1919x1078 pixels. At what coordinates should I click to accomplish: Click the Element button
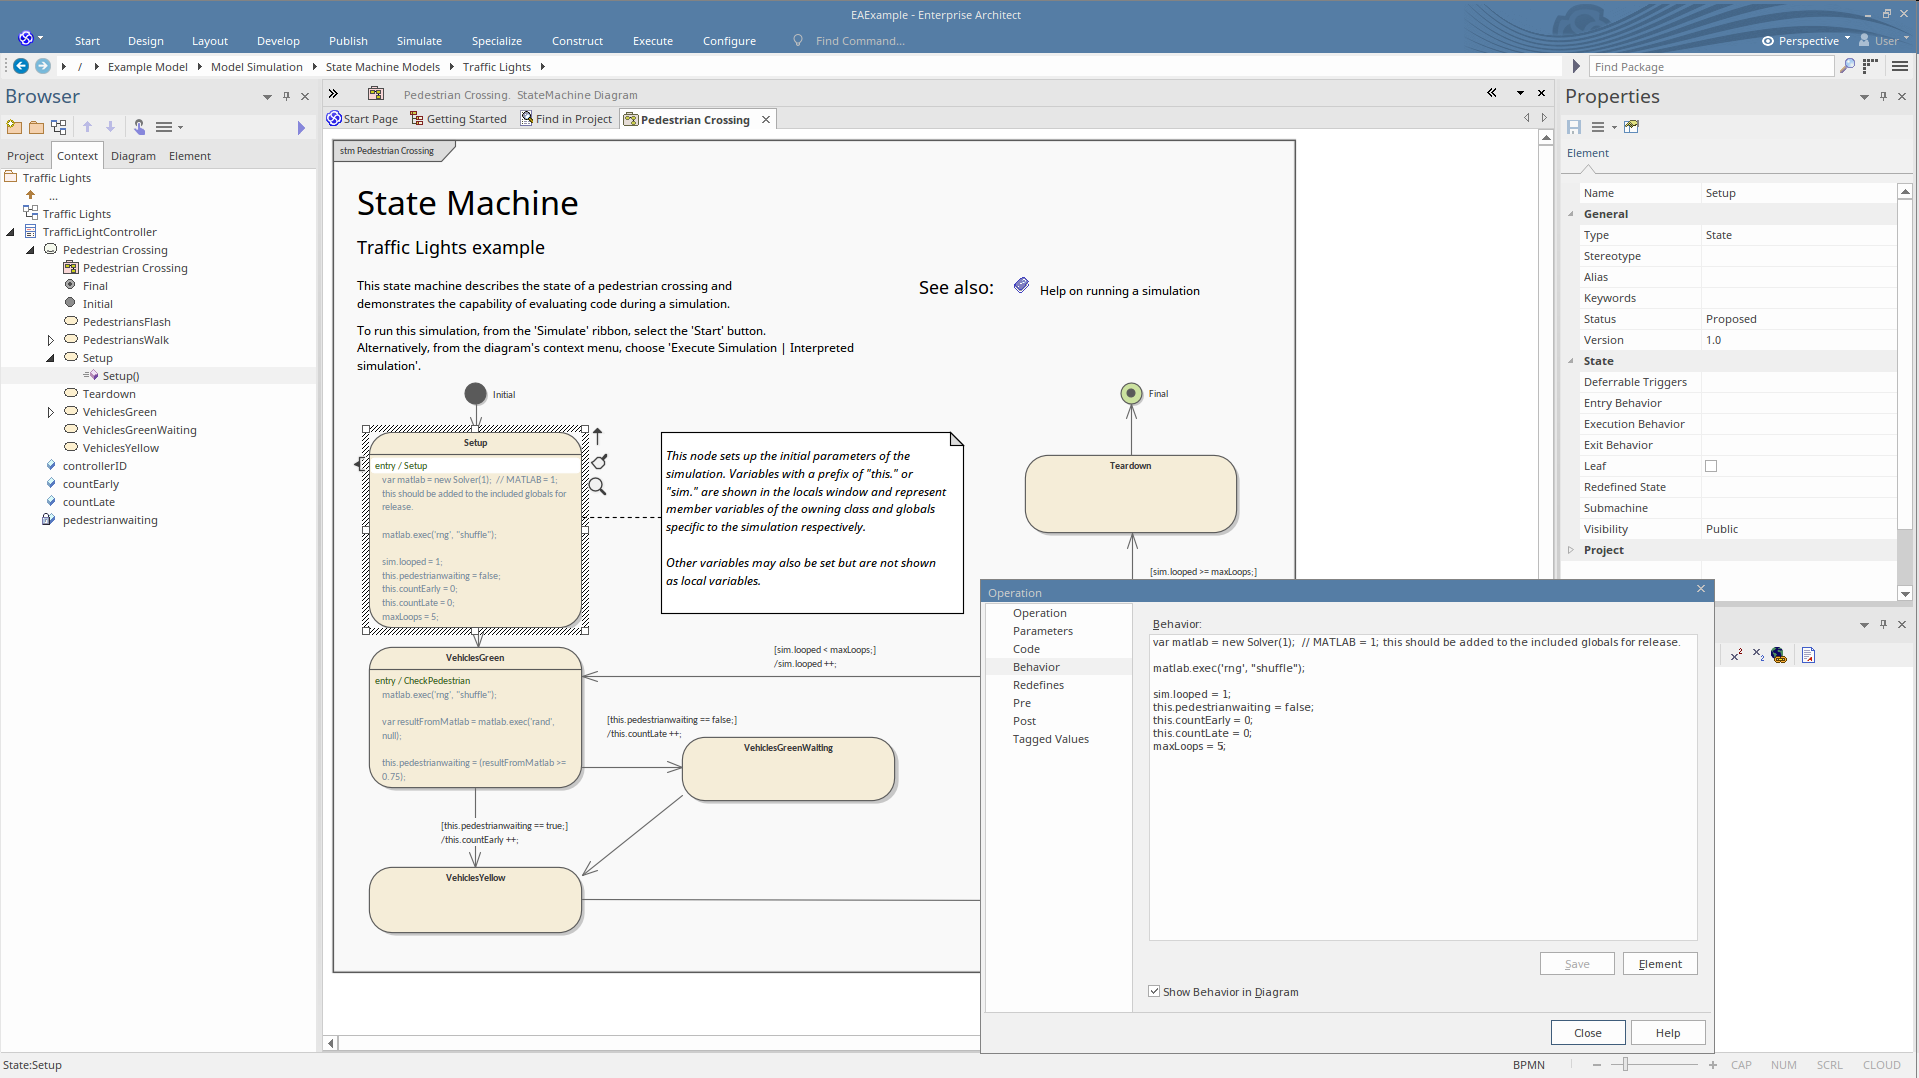(x=1659, y=964)
